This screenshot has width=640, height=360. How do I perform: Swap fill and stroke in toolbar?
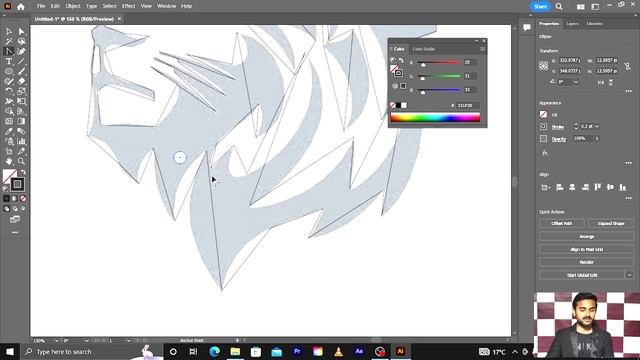[23, 172]
